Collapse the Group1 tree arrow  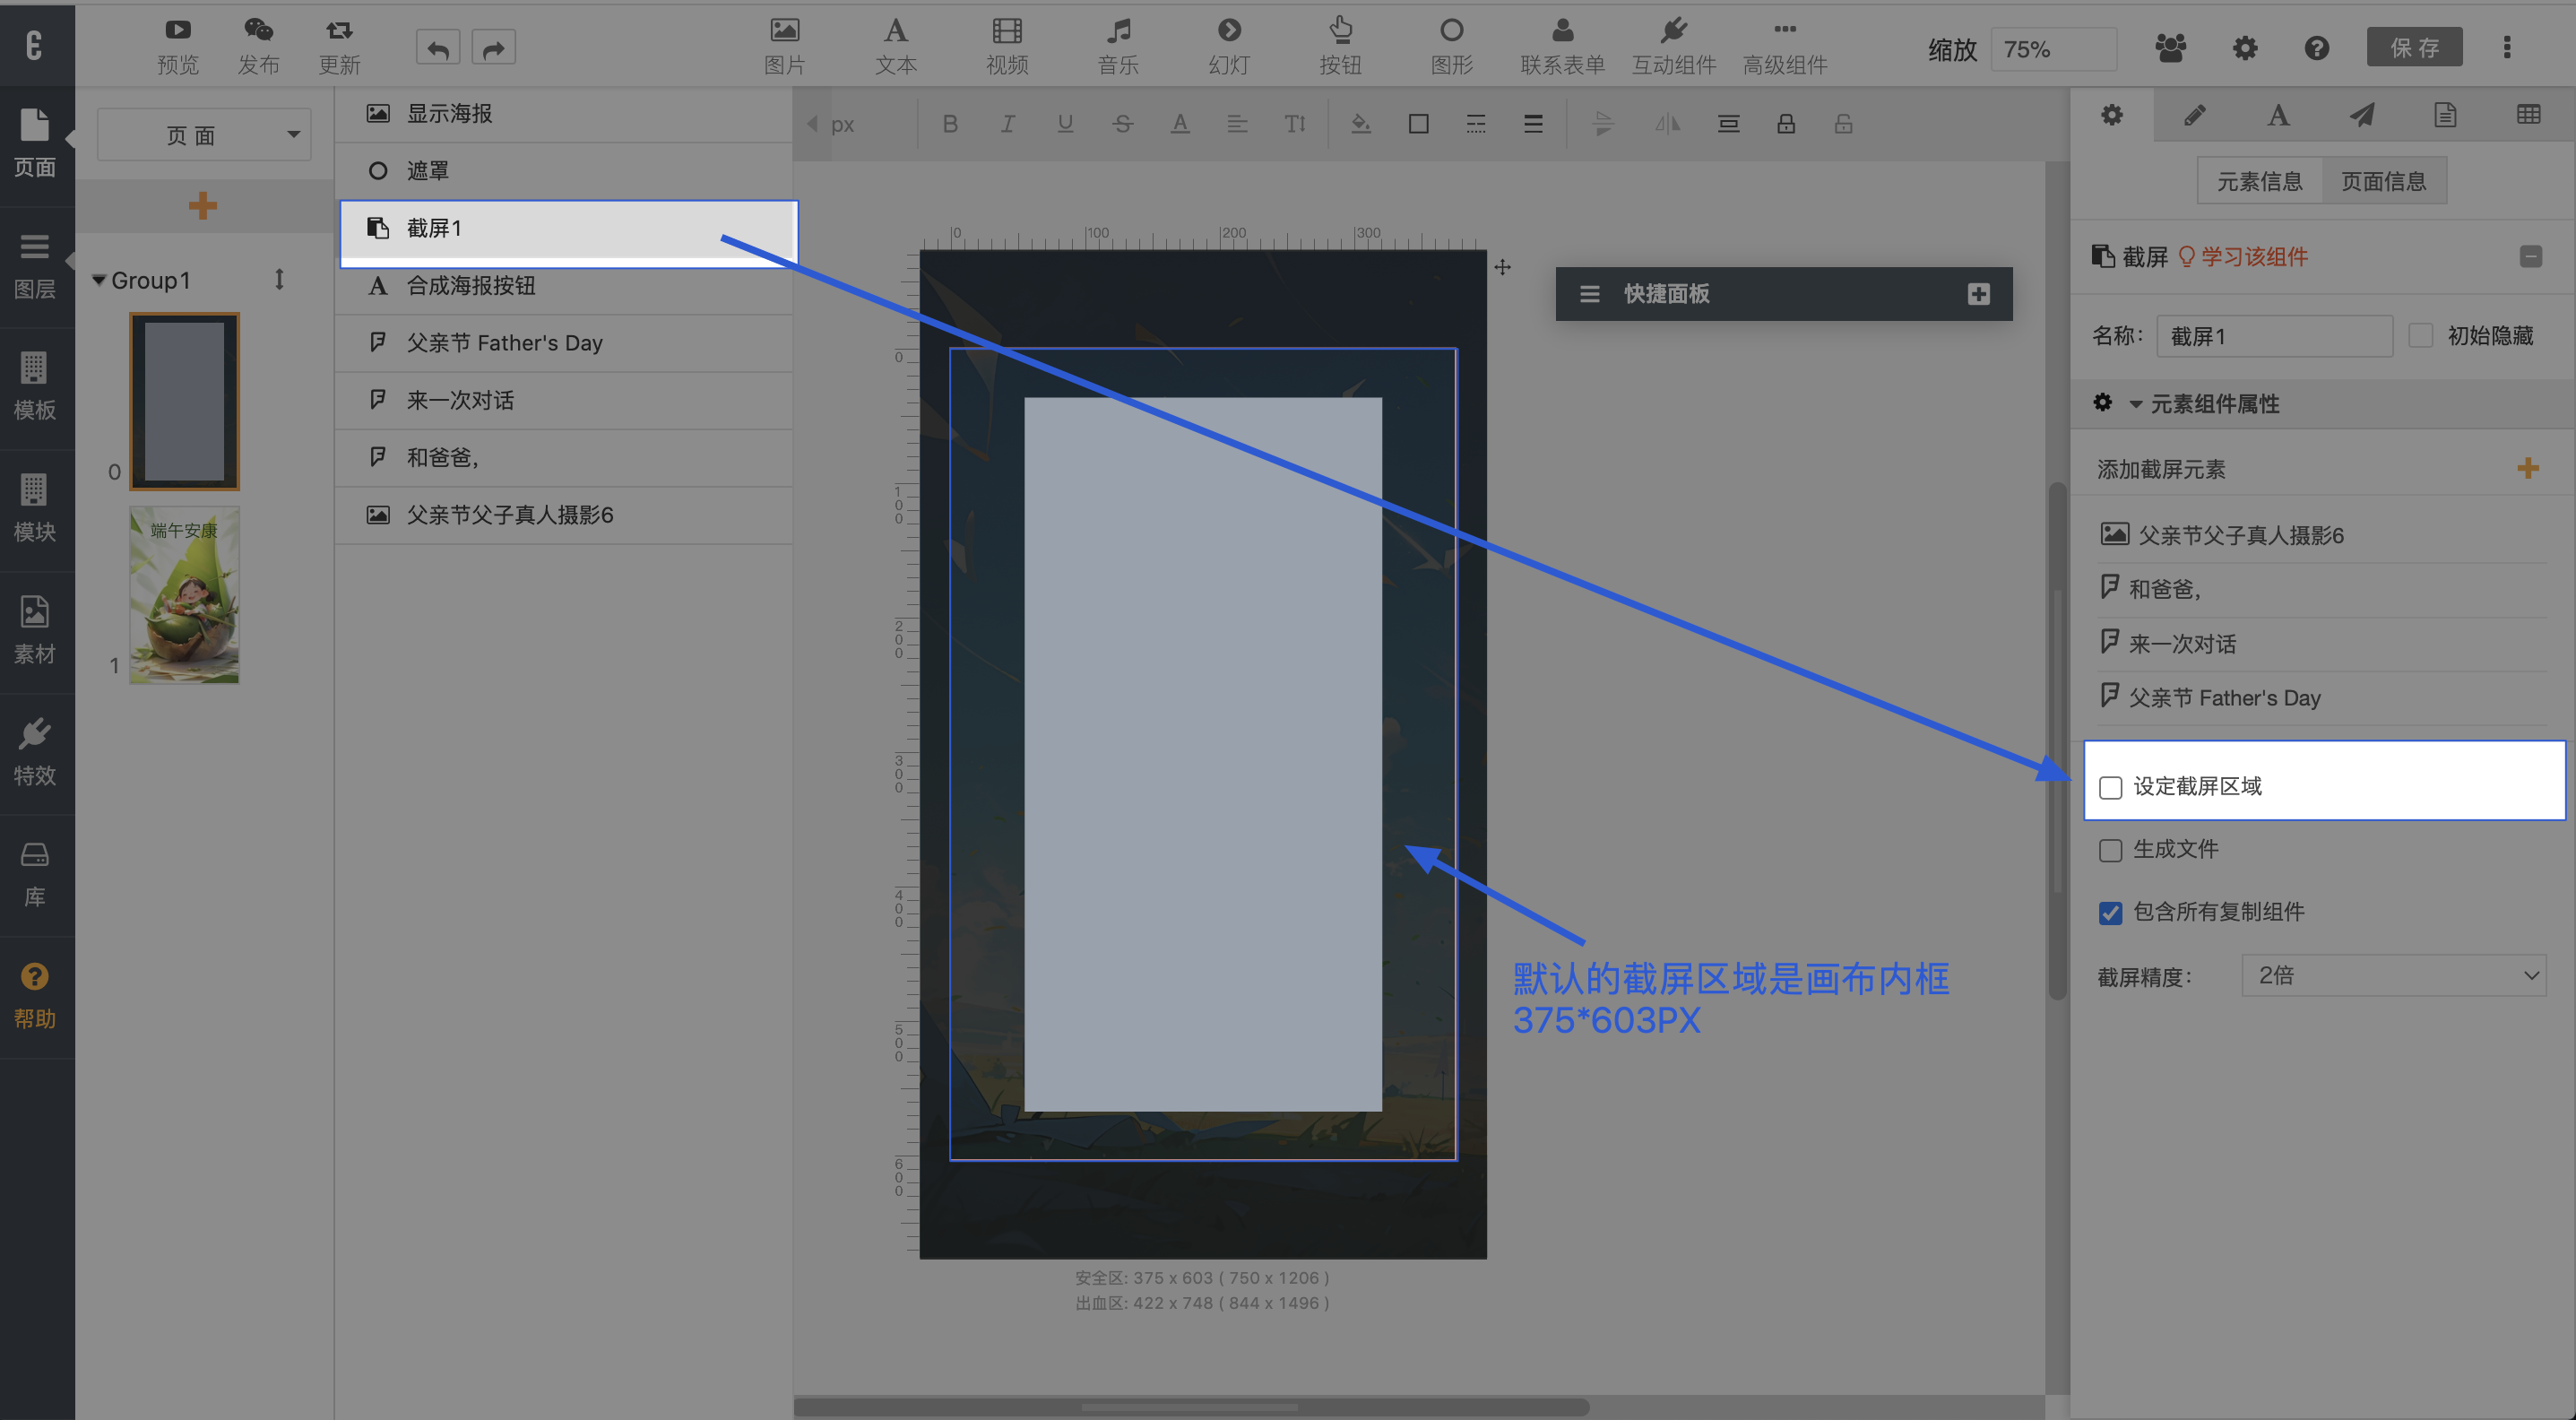(99, 280)
